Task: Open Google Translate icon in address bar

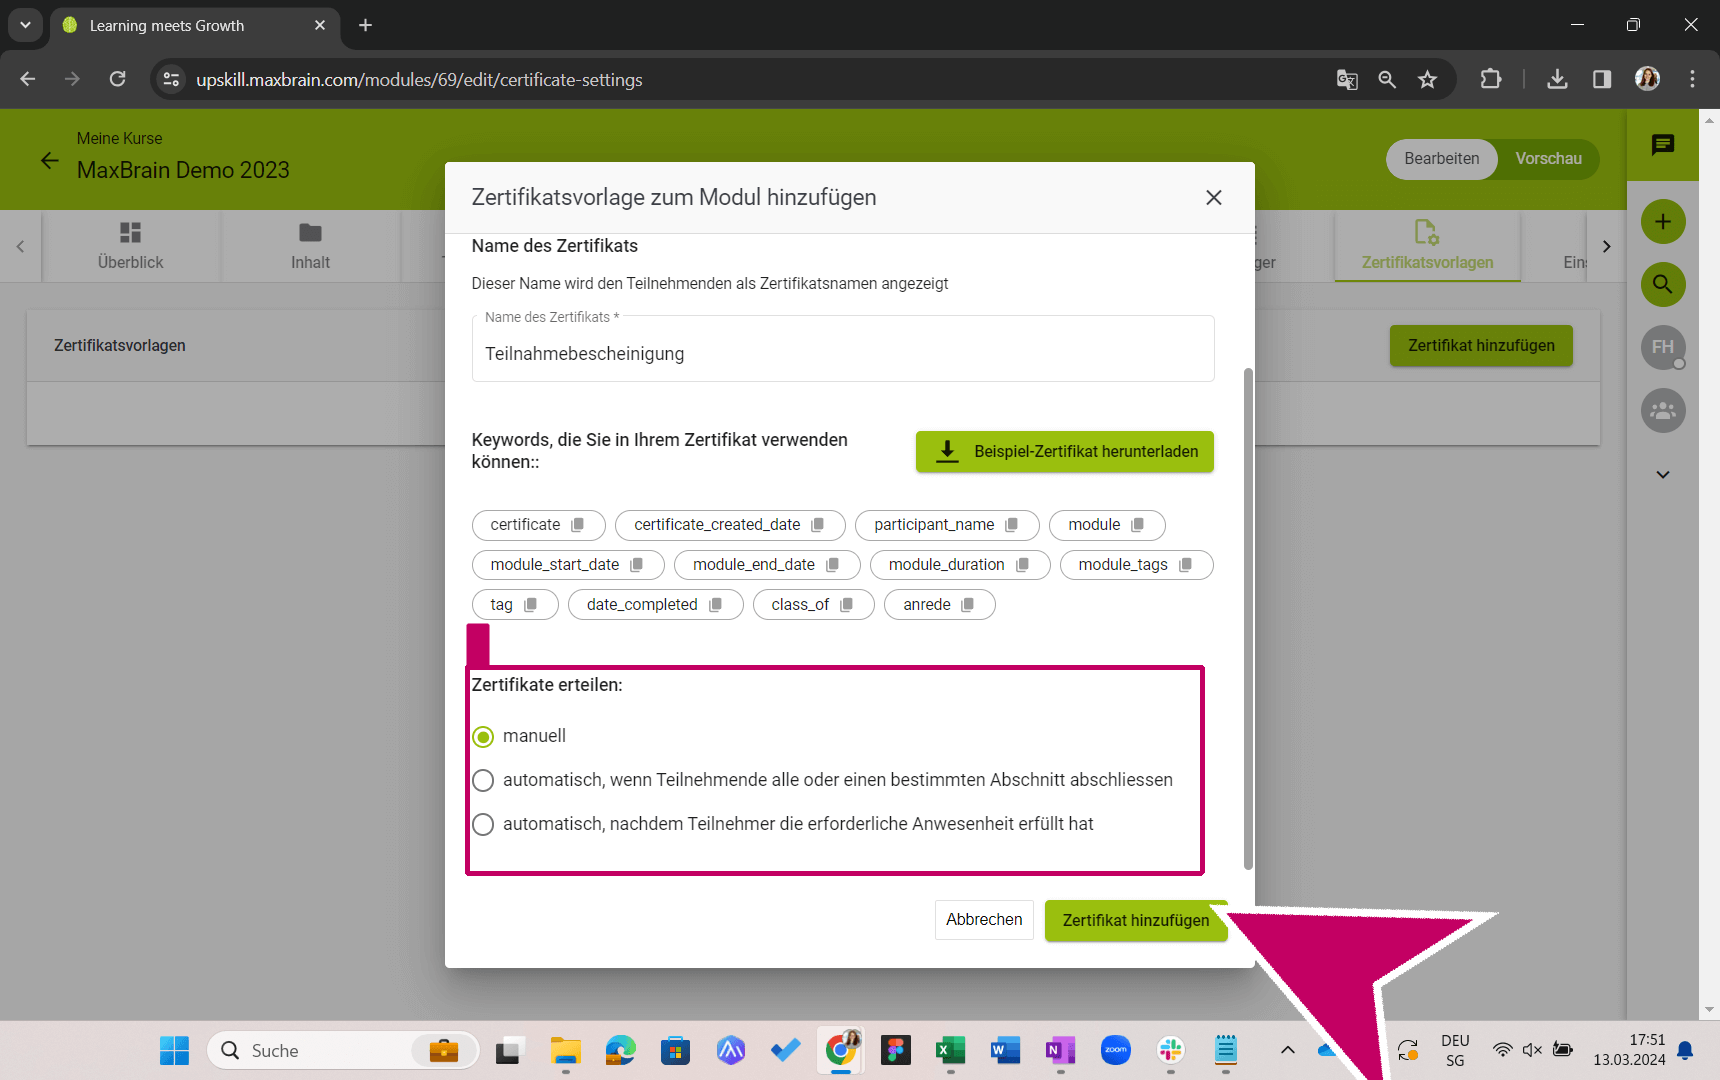Action: (1347, 80)
